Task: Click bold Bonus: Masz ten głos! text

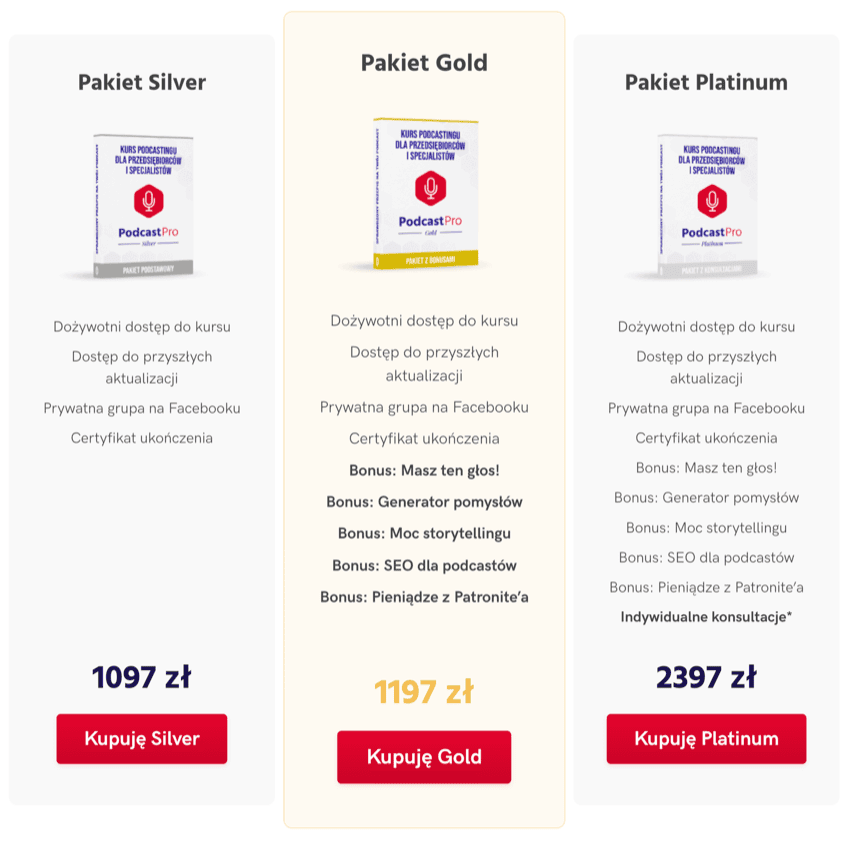Action: [424, 470]
